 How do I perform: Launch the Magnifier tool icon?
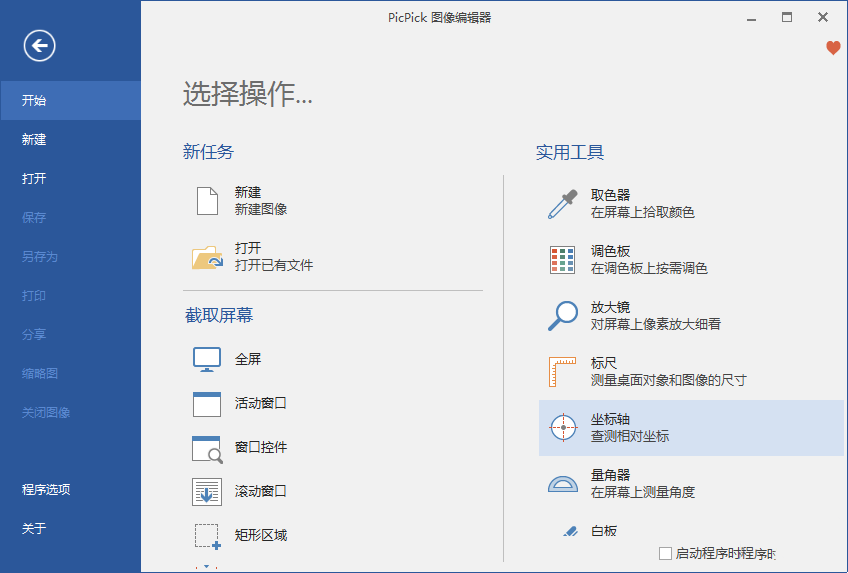pos(563,316)
